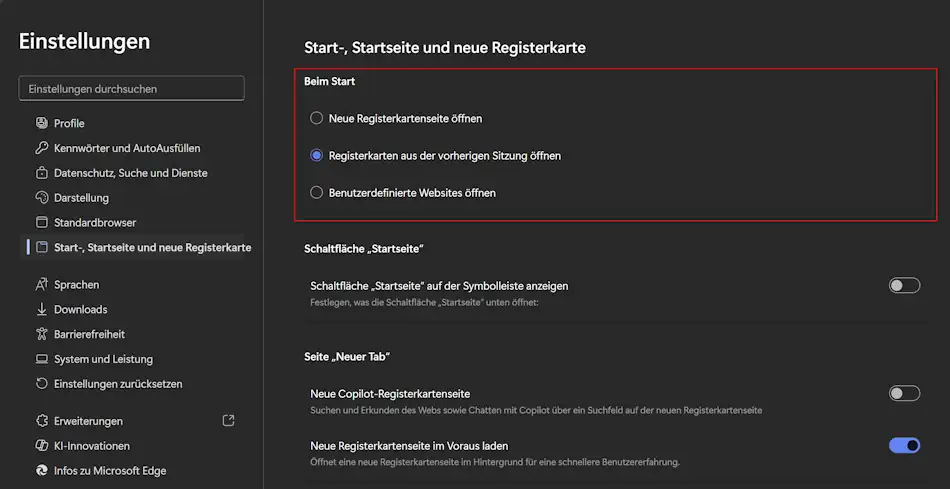Viewport: 950px width, 489px height.
Task: Click the Darstellung palette icon
Action: pyautogui.click(x=42, y=198)
